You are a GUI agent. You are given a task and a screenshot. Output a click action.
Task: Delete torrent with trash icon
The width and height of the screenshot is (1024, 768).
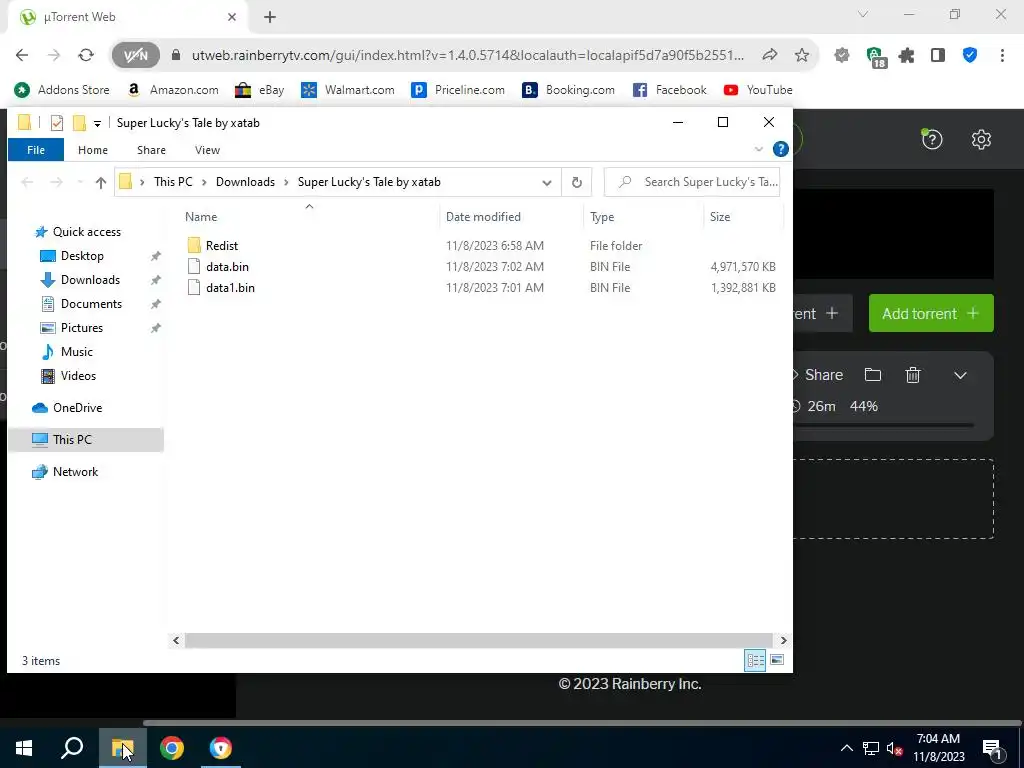tap(913, 375)
